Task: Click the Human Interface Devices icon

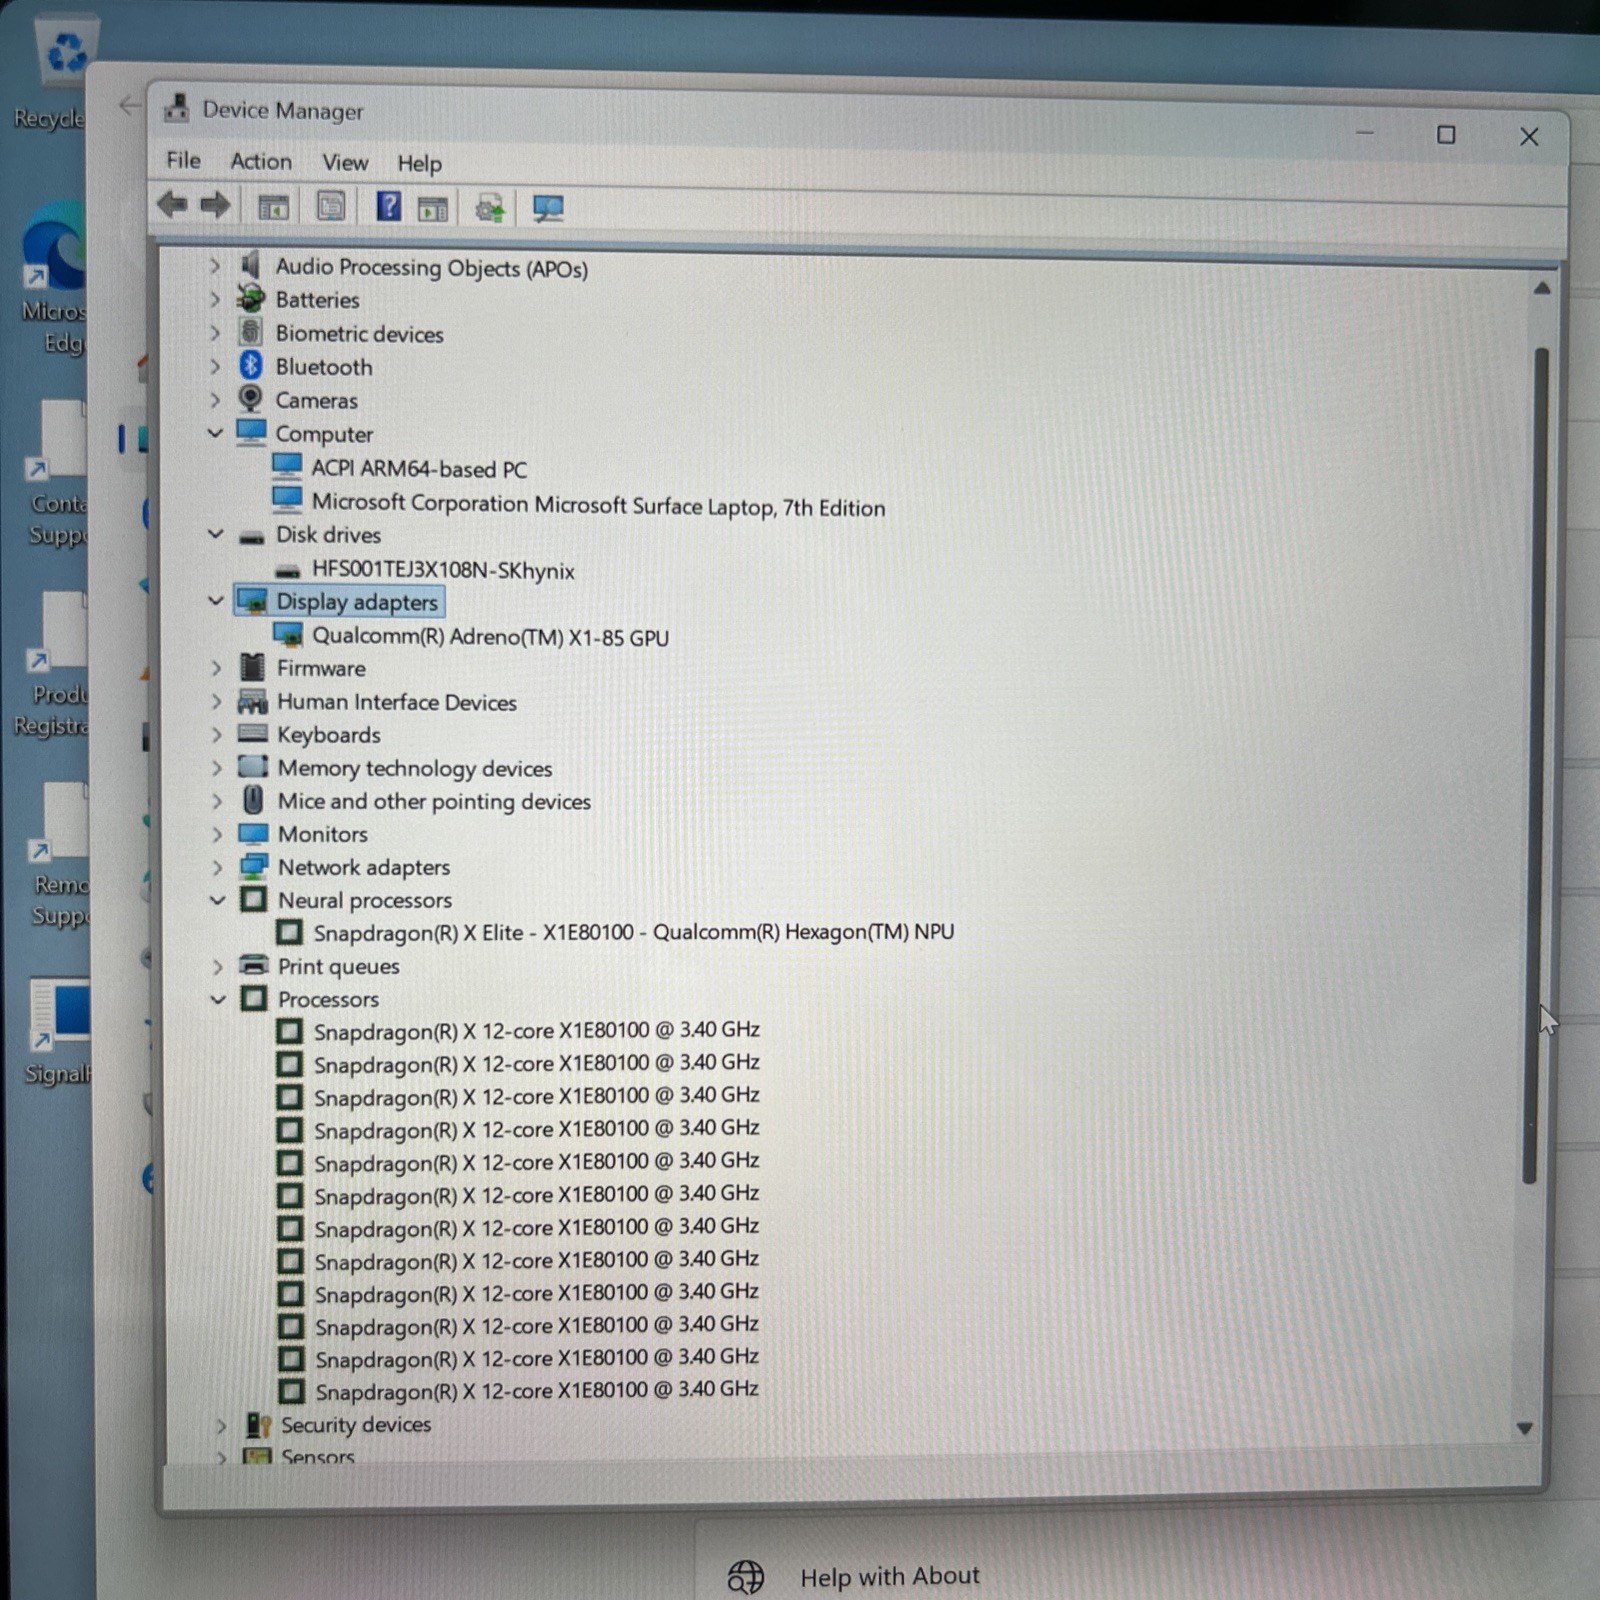Action: (252, 701)
